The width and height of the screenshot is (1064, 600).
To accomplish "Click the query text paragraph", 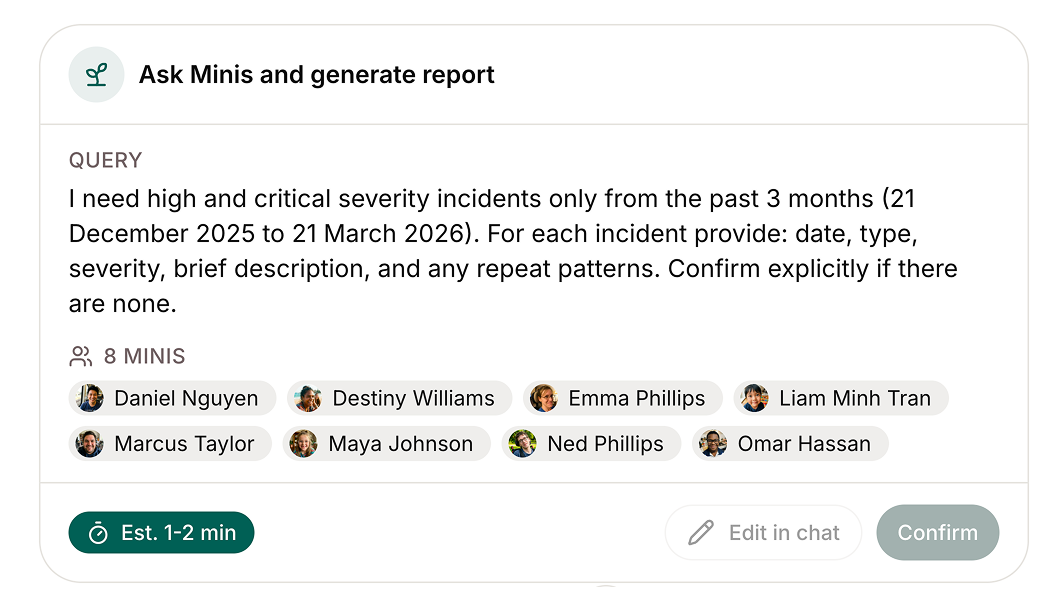I will coord(512,252).
